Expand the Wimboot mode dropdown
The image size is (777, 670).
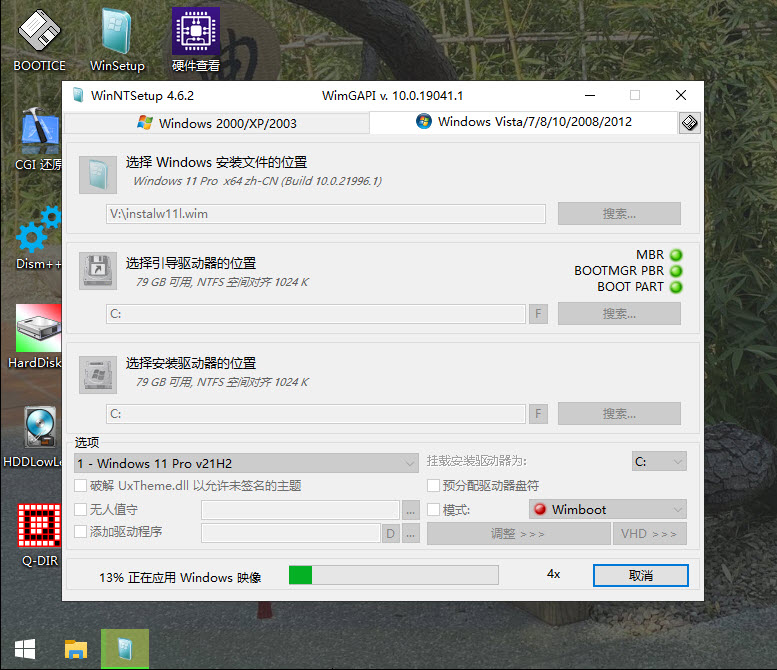pos(608,509)
